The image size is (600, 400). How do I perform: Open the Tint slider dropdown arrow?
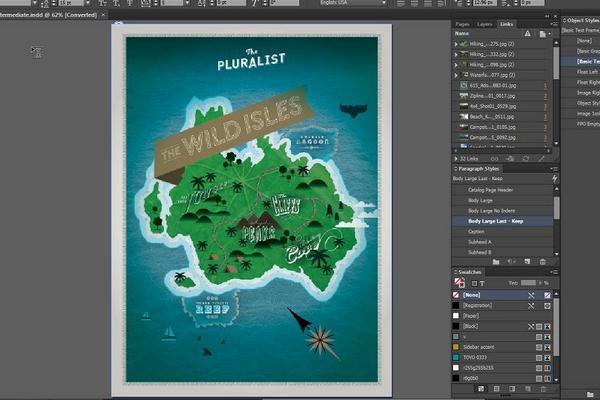tap(540, 283)
